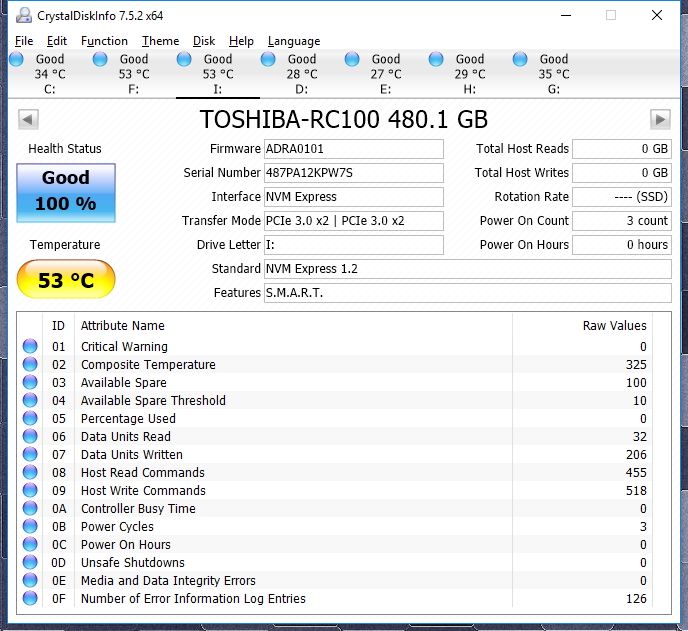Select the H: drive status icon
Image resolution: width=688 pixels, height=631 pixels.
click(x=436, y=60)
